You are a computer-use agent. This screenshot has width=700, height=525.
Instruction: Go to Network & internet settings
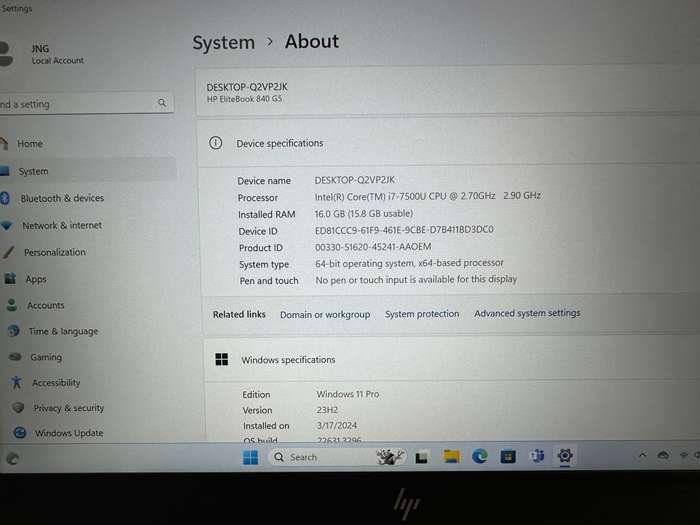[62, 225]
